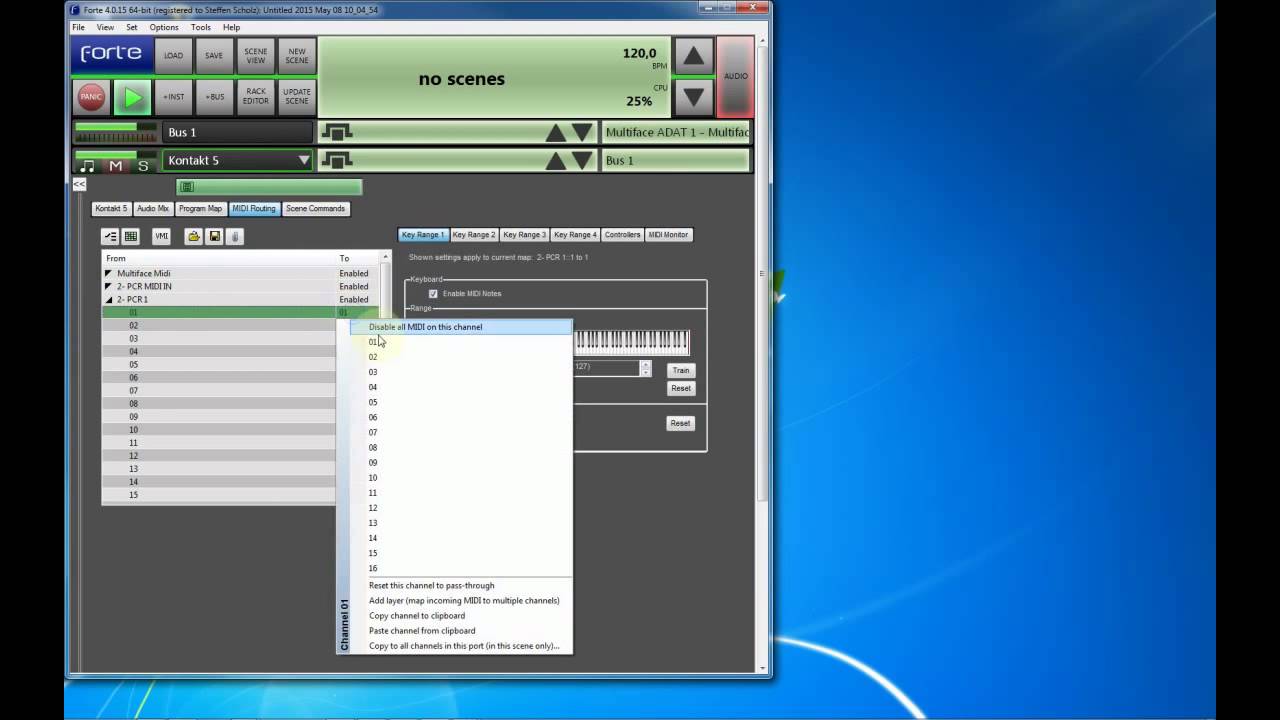The height and width of the screenshot is (720, 1280).
Task: Toggle Enable MIDI Notes checkbox
Action: click(x=433, y=293)
